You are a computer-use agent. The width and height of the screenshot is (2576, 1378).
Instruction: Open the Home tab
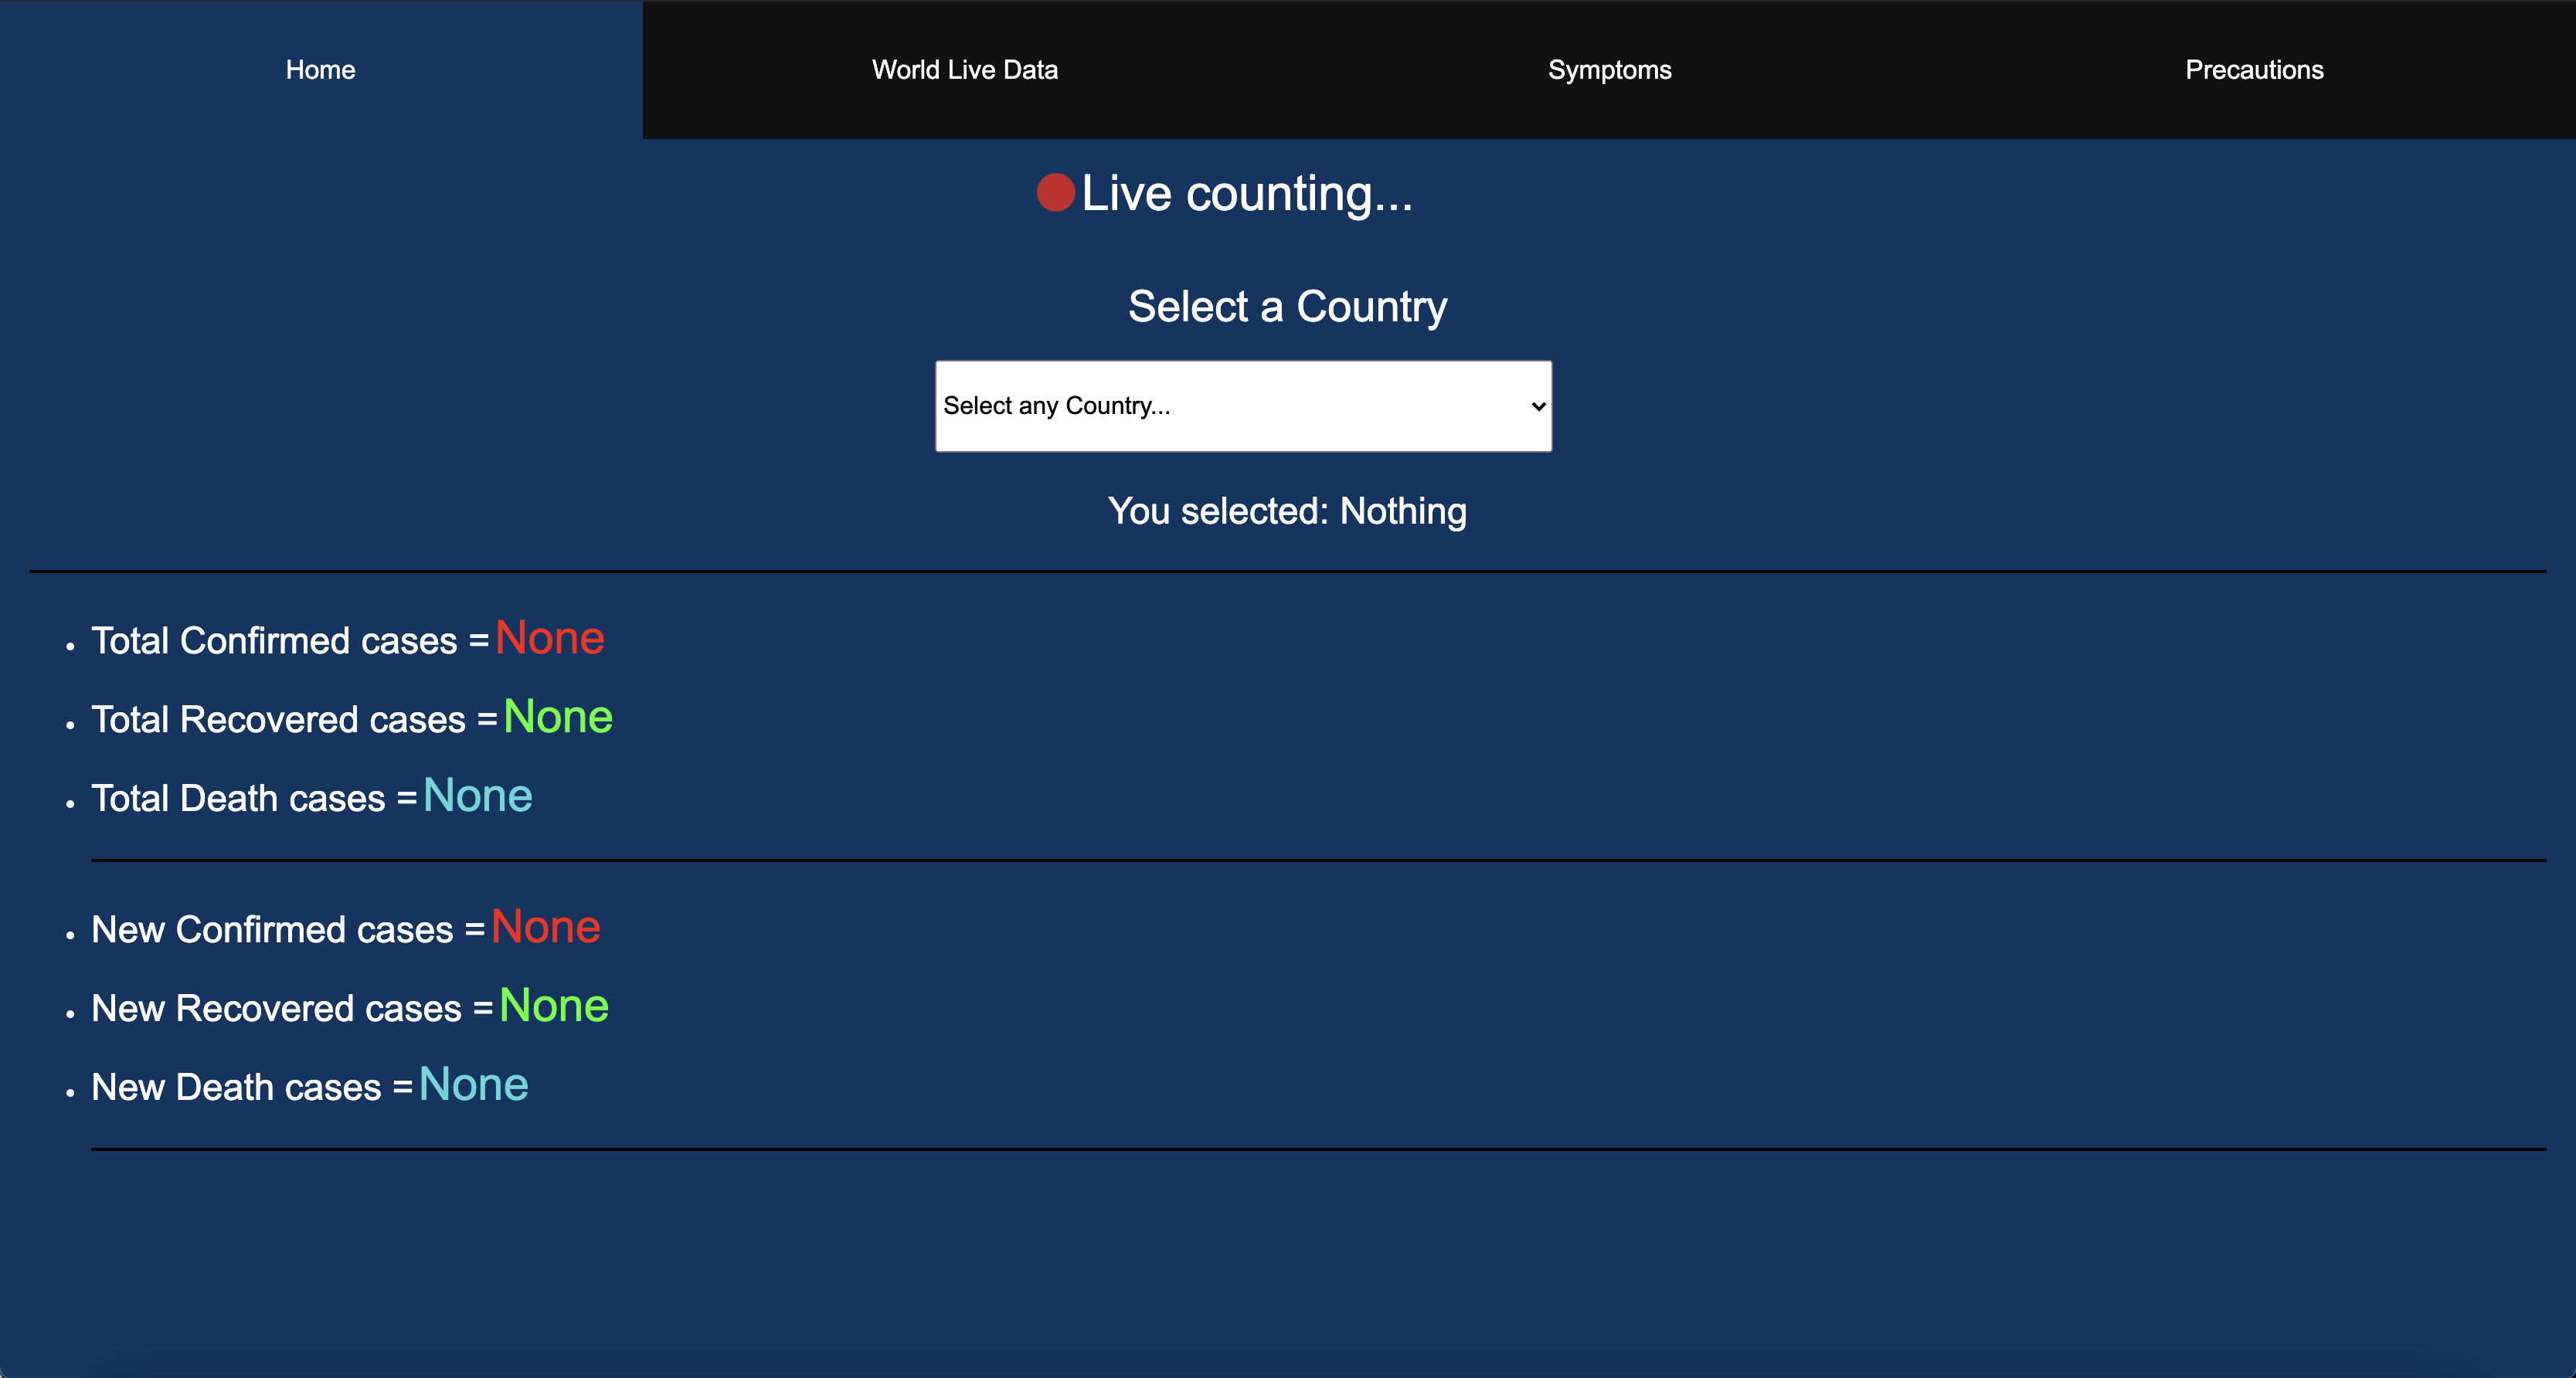[x=320, y=70]
